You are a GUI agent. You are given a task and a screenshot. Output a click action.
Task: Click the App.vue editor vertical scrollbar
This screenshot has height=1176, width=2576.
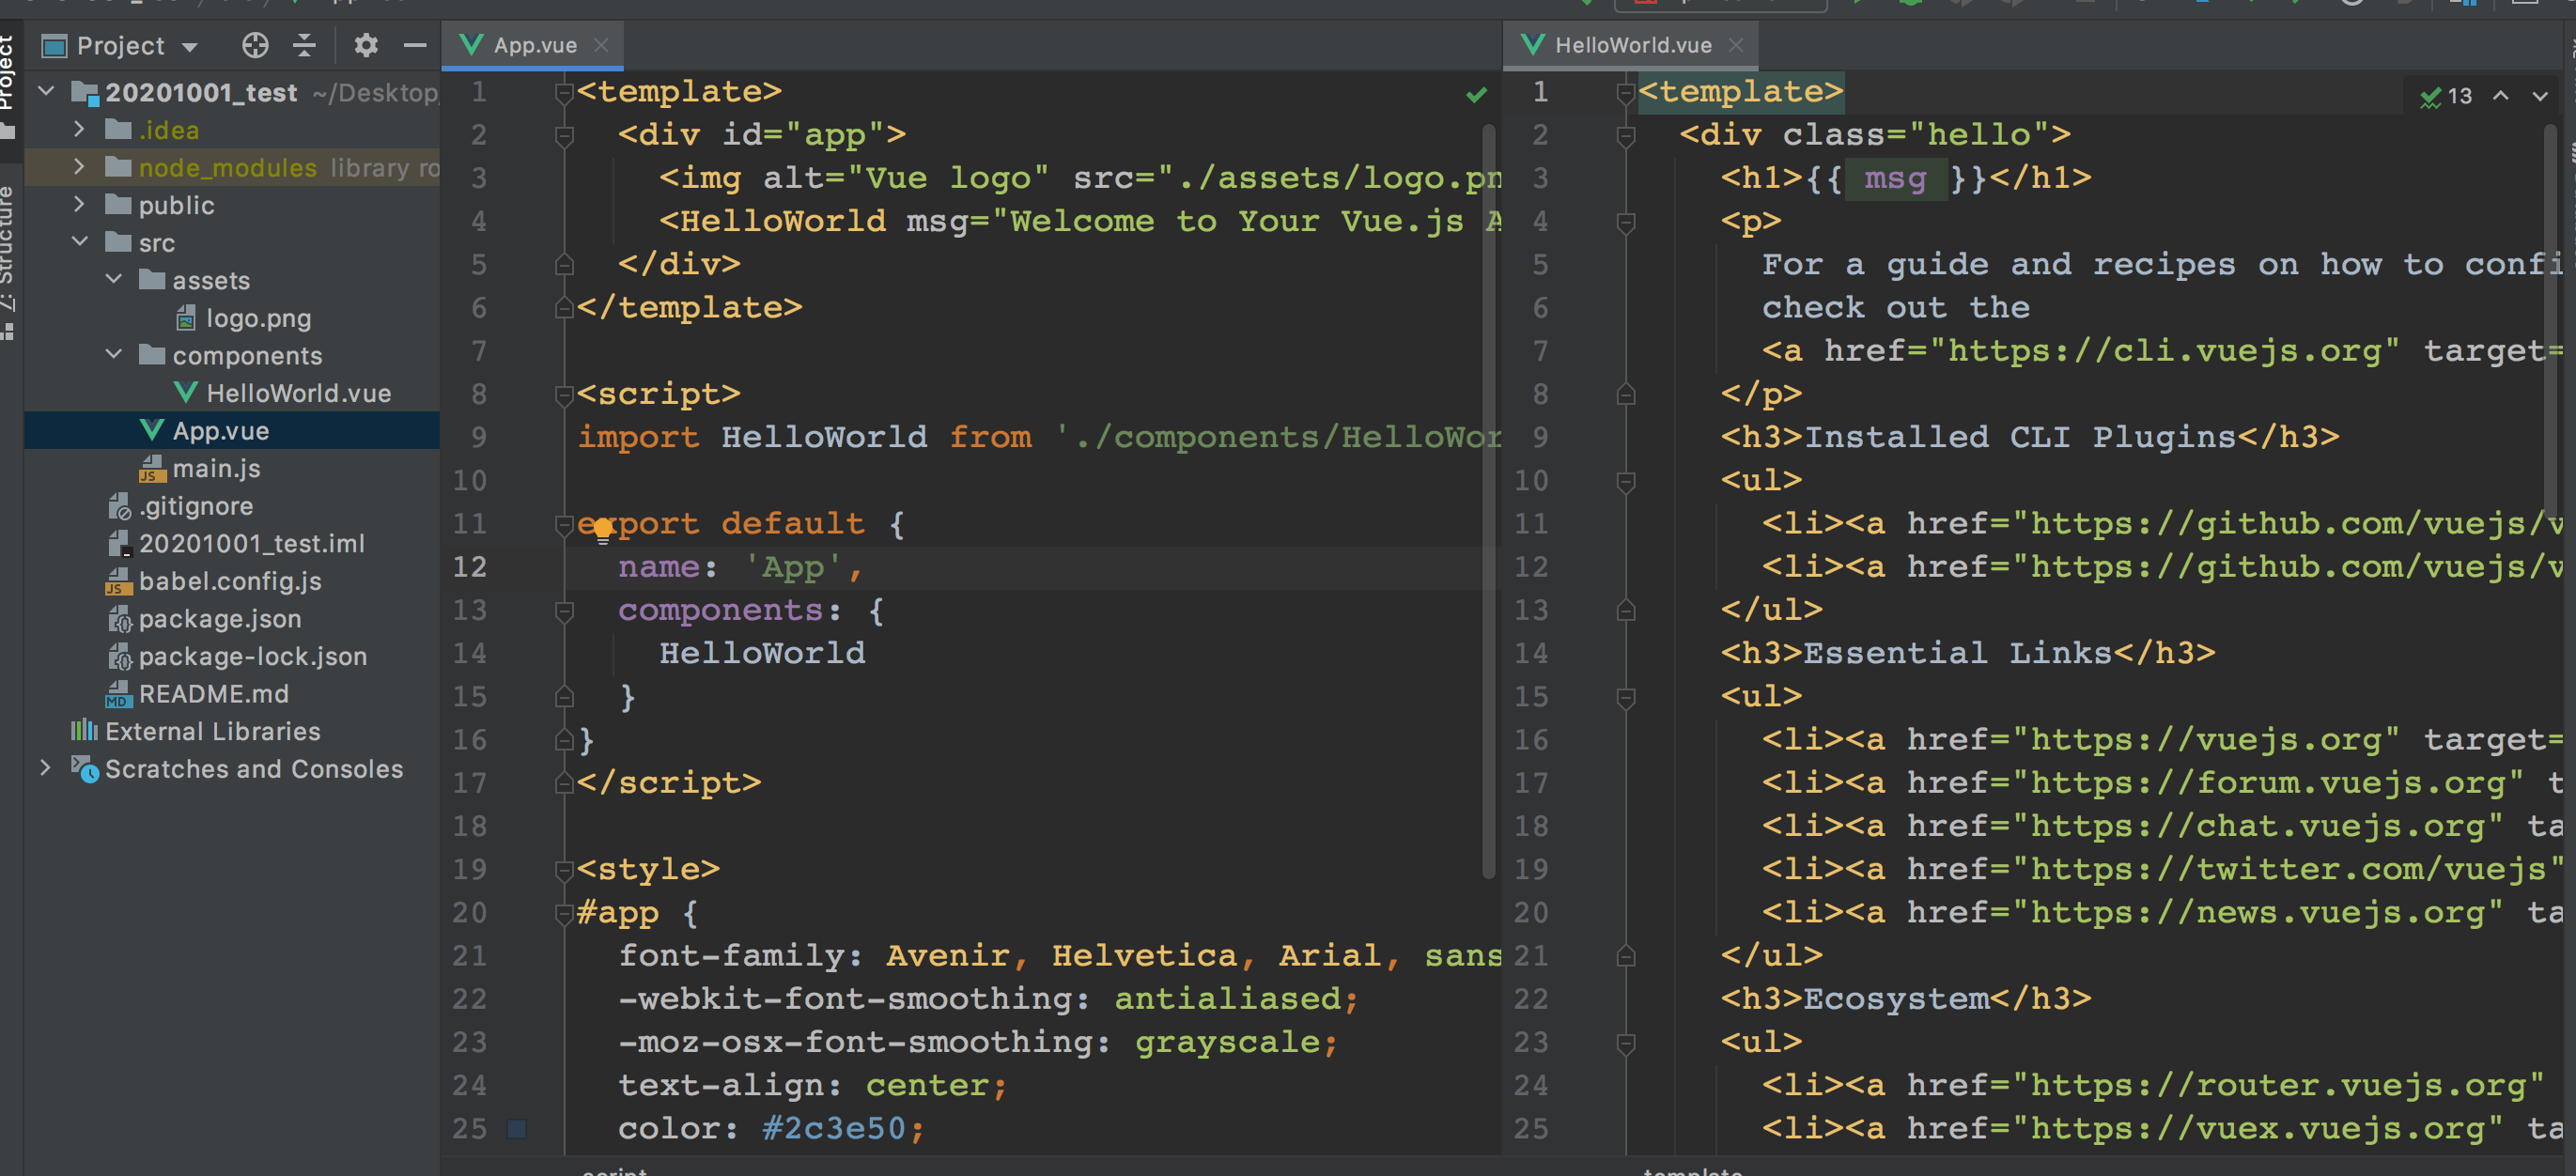click(x=1489, y=500)
